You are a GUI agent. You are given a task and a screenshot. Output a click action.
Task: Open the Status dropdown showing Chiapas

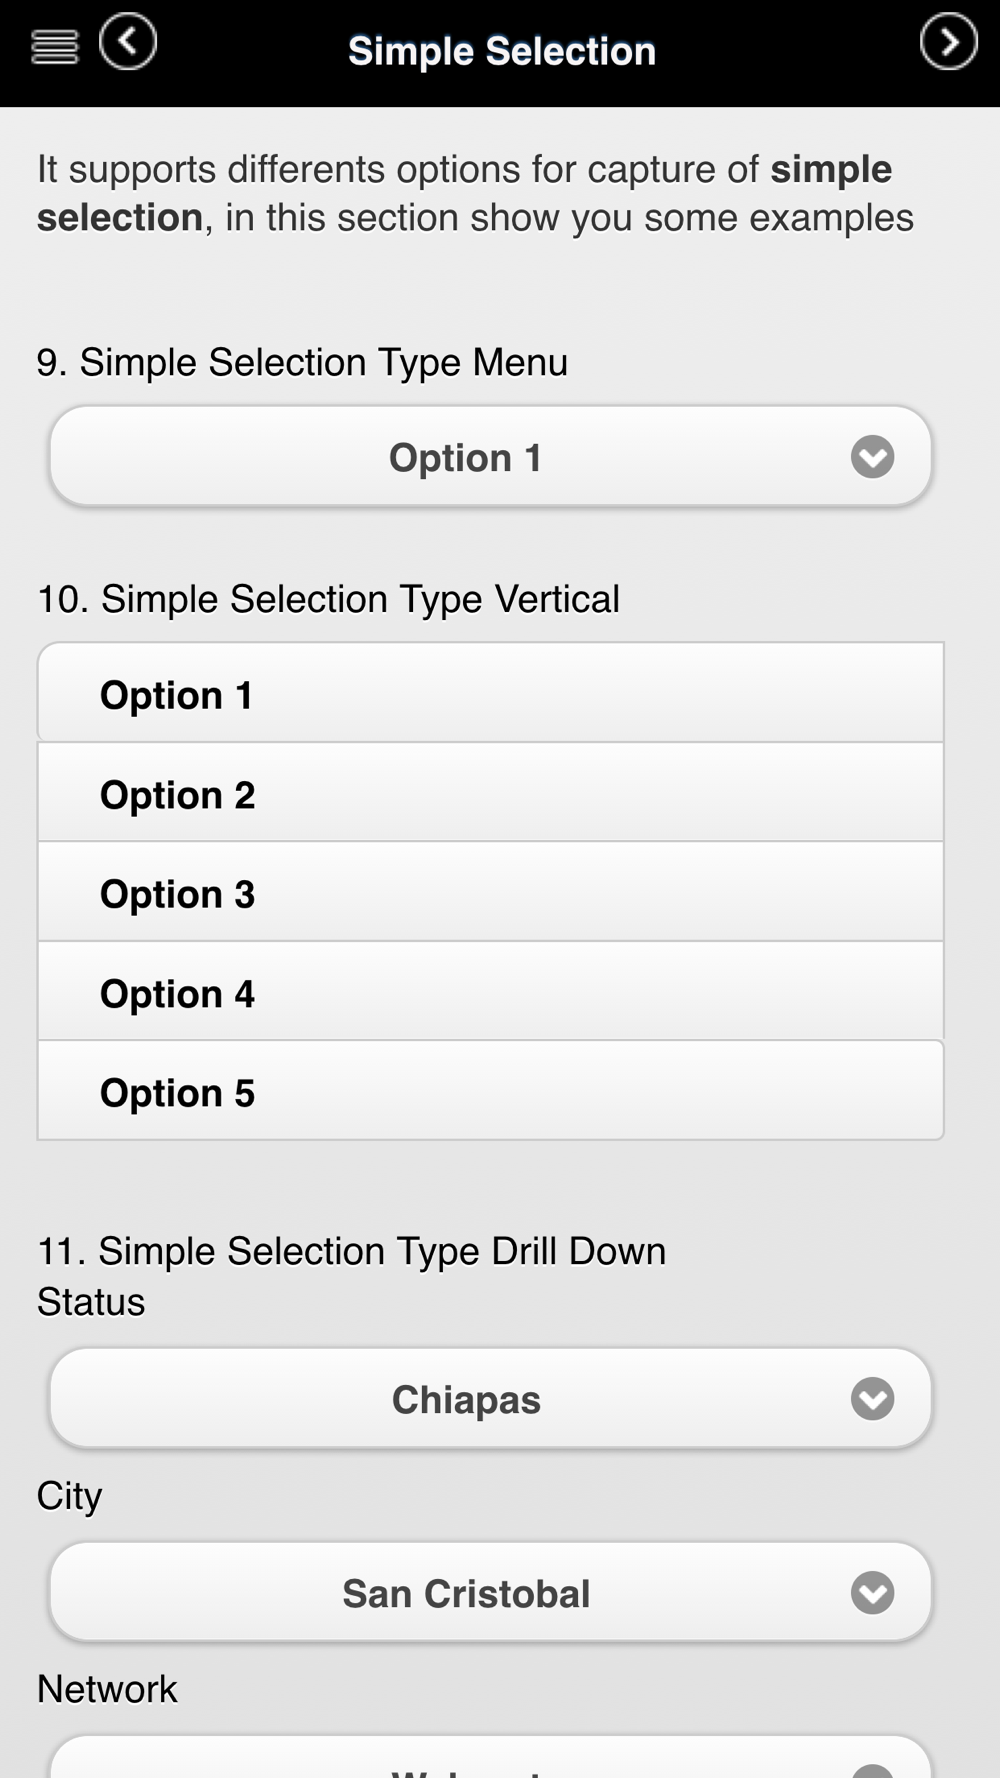pyautogui.click(x=491, y=1398)
